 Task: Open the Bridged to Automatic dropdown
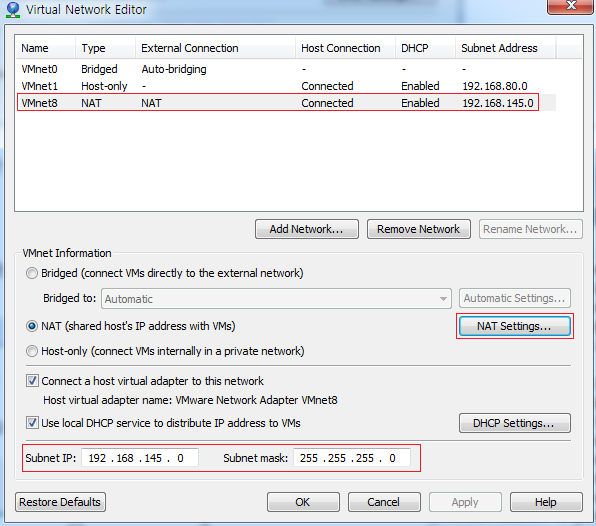276,299
